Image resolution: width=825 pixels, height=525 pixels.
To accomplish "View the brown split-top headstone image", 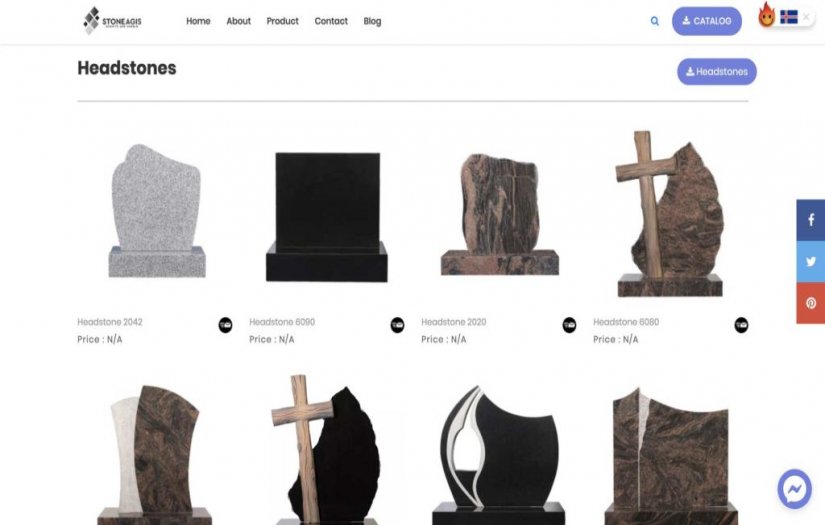I will pos(671,456).
